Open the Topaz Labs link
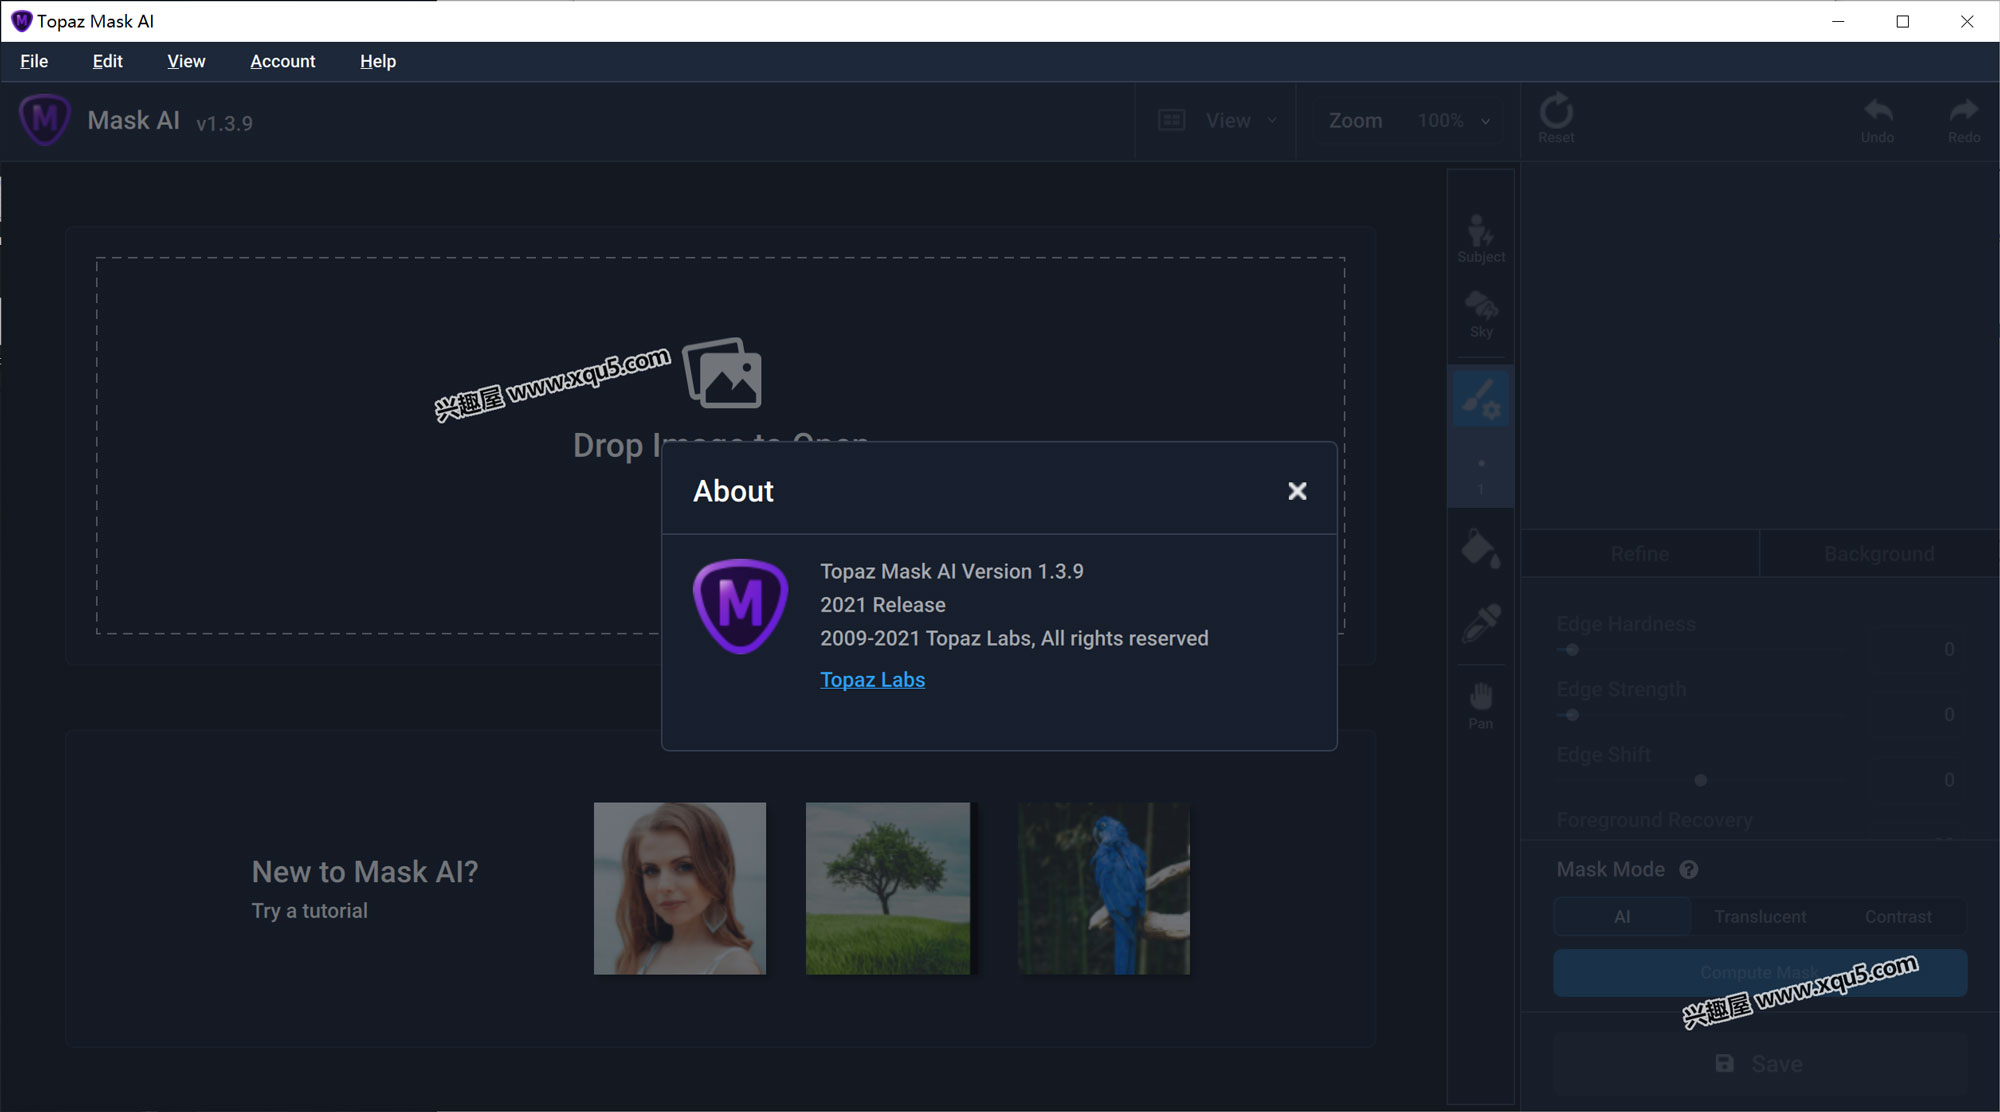 [x=872, y=680]
